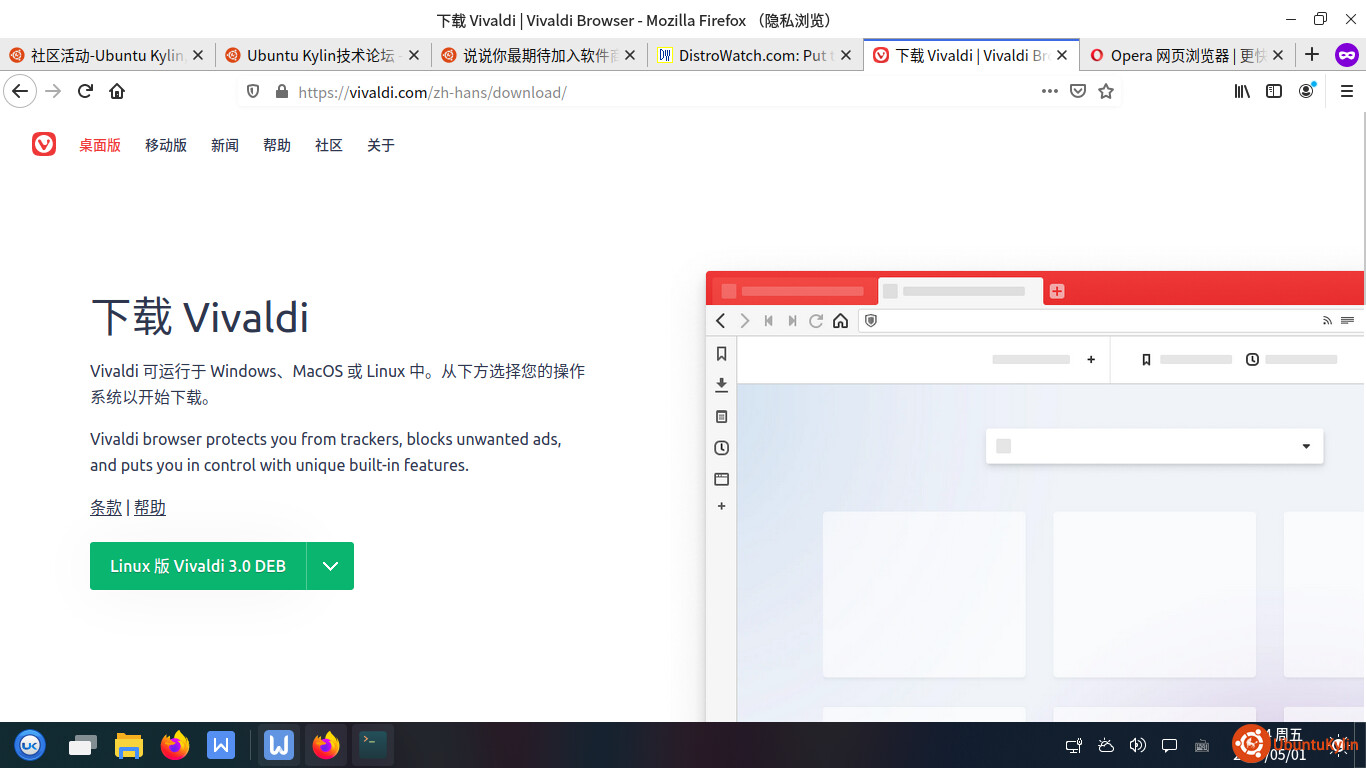This screenshot has width=1366, height=768.
Task: Click the Firefox reload page icon
Action: 85,91
